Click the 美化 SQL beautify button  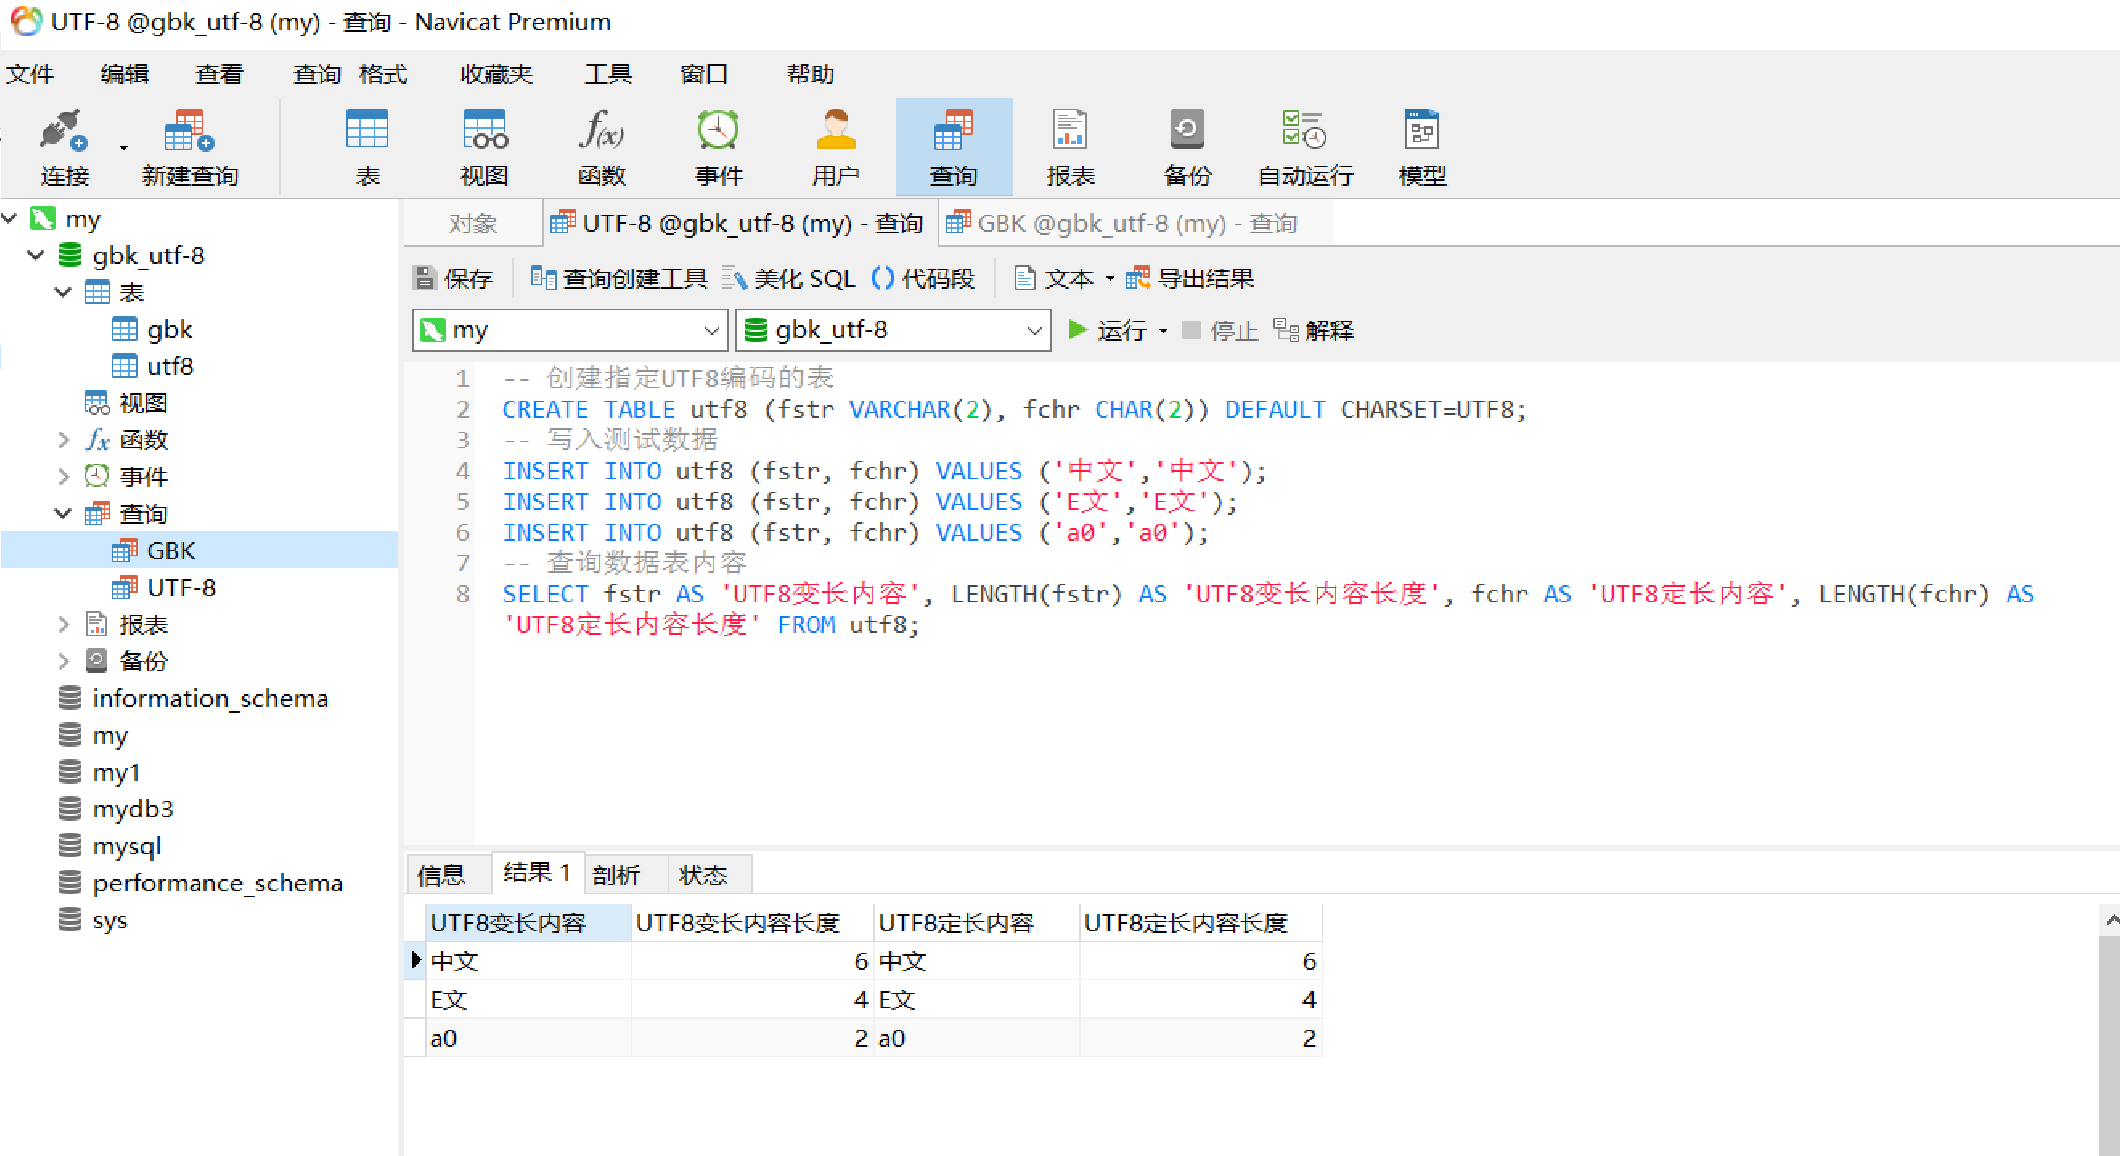pos(789,279)
